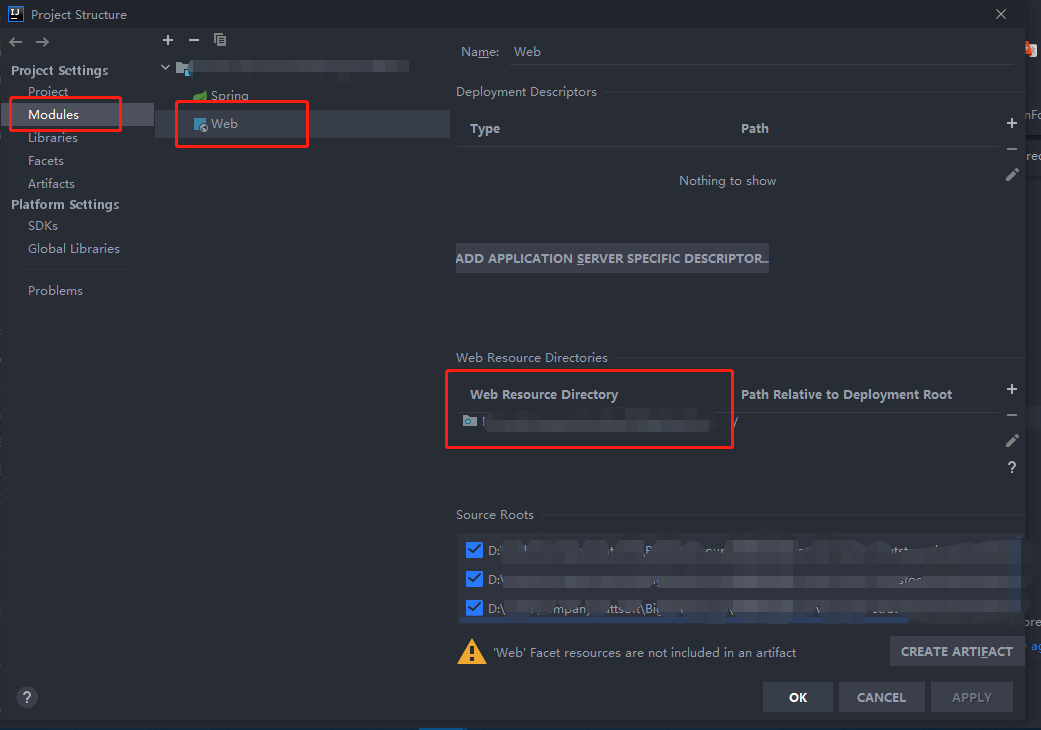
Task: Remove the web resource directory
Action: (x=1012, y=415)
